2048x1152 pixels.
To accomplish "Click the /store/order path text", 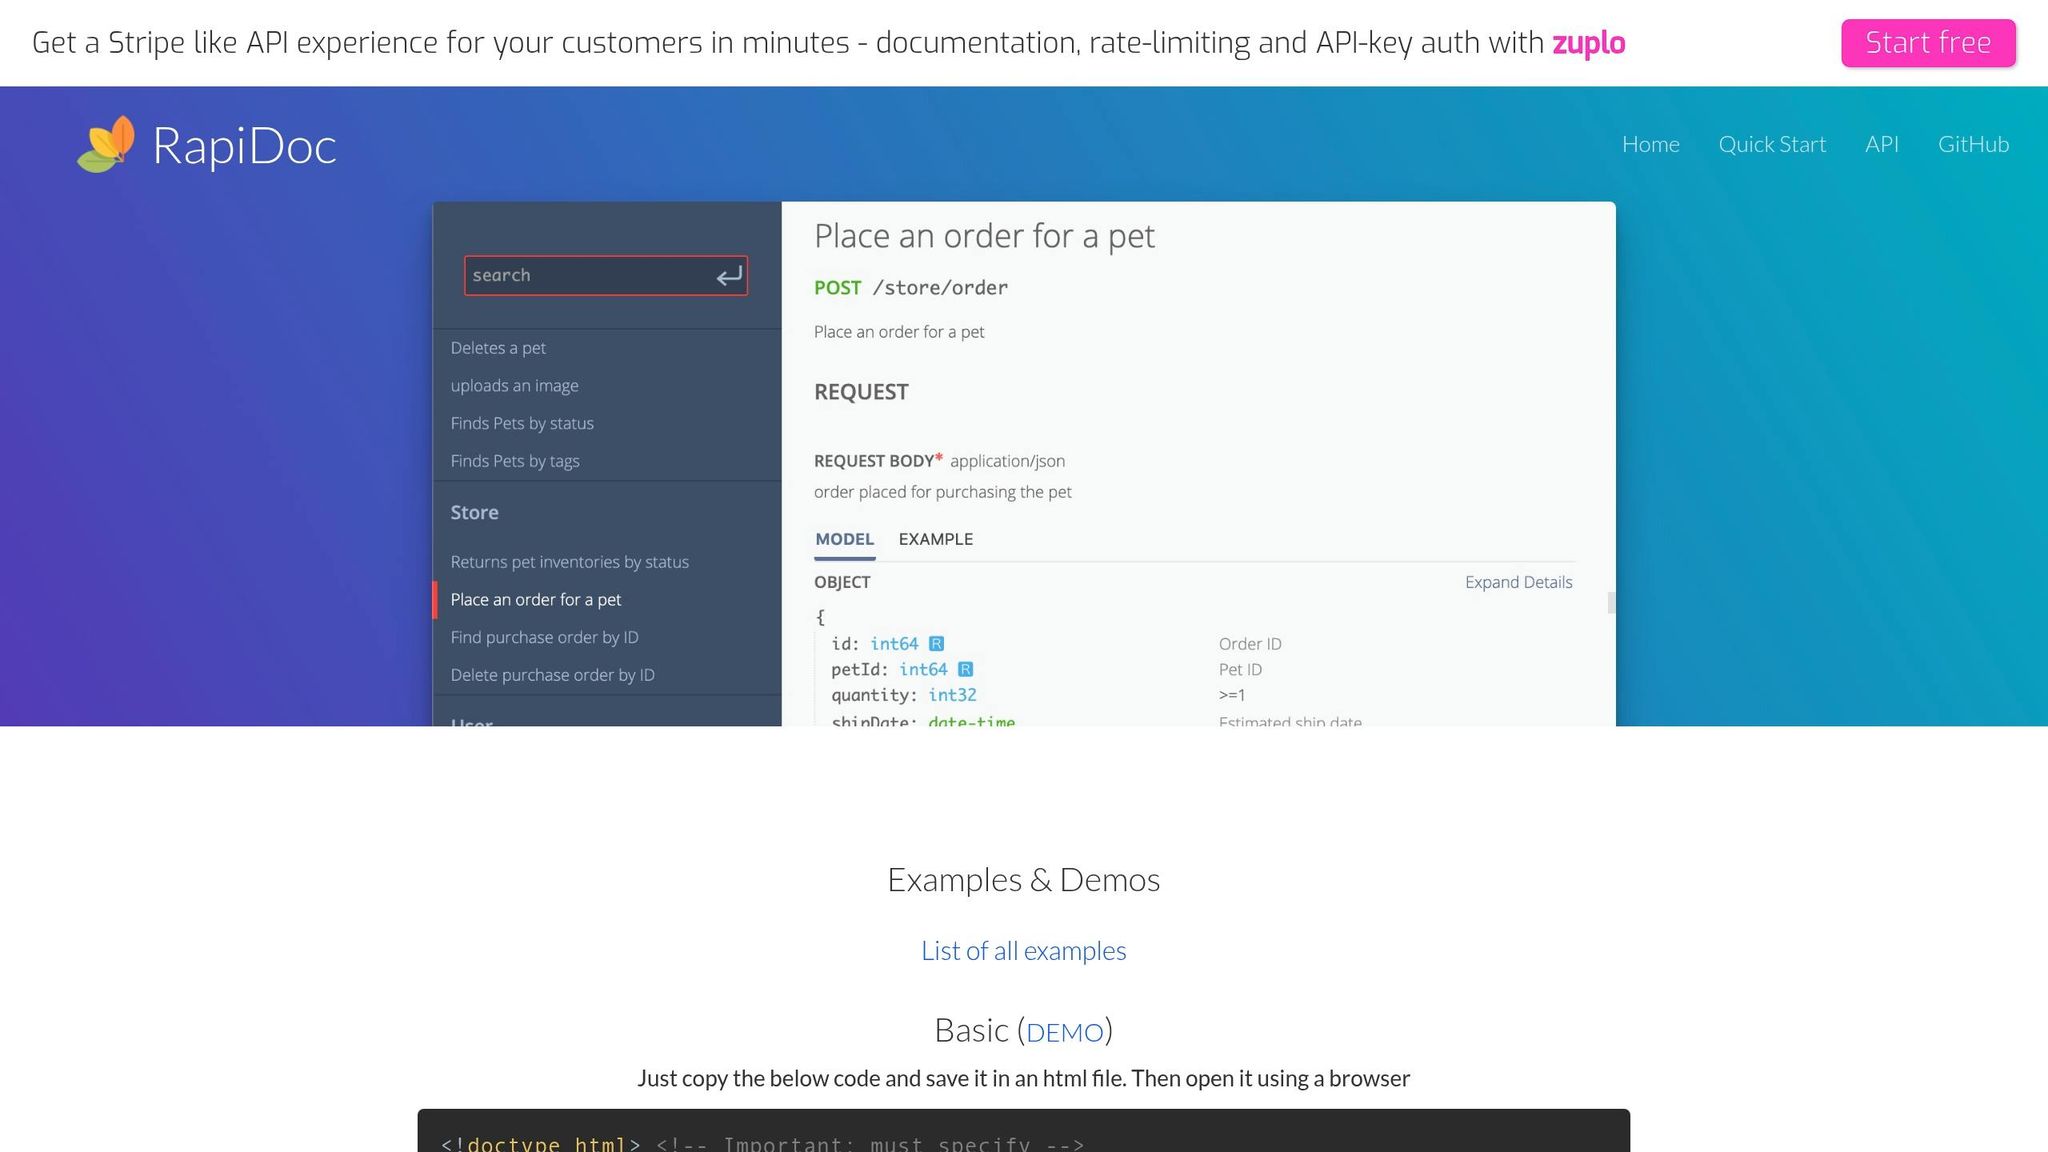I will 940,288.
